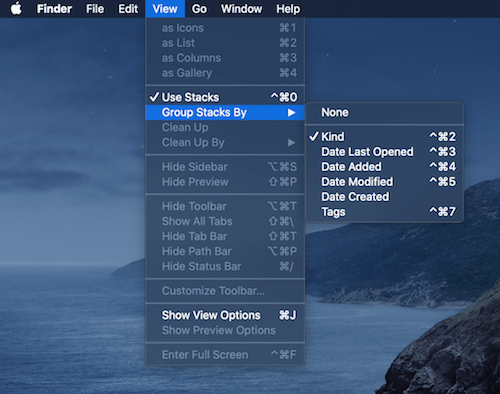The width and height of the screenshot is (500, 394).
Task: Click the Enter Full Screen entry
Action: click(x=225, y=355)
